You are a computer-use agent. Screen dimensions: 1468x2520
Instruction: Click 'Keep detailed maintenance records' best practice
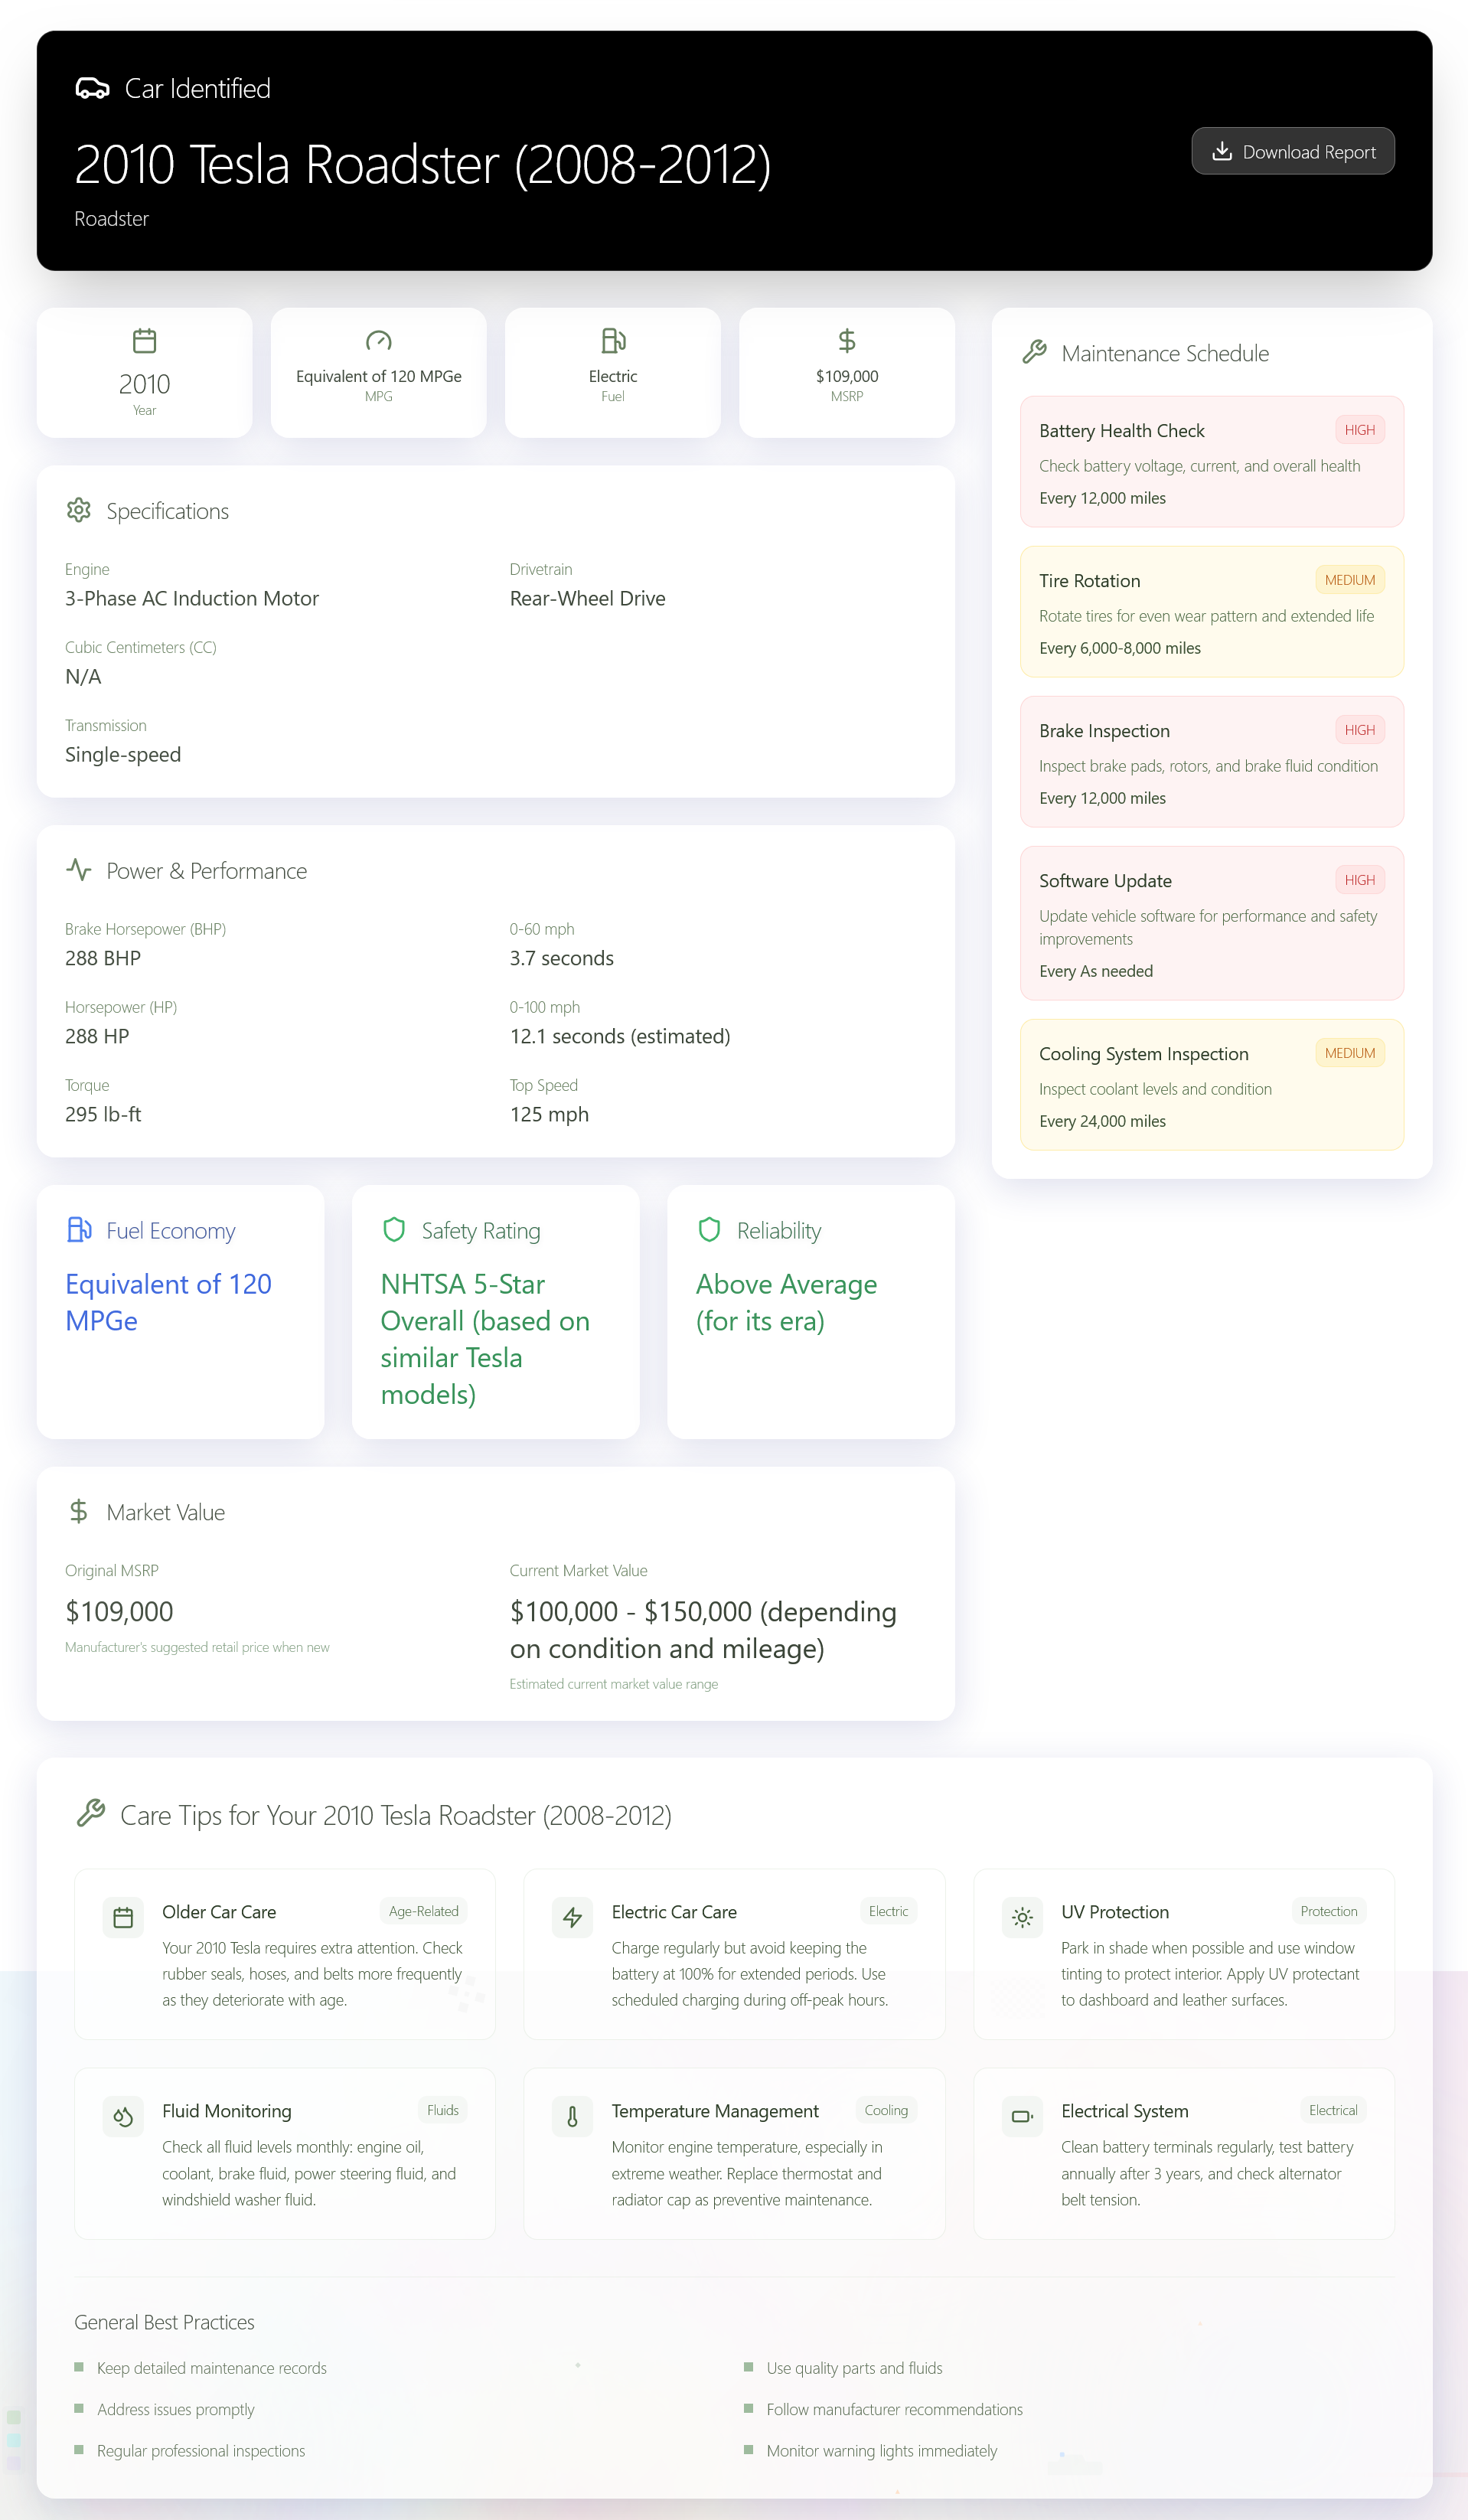[212, 2367]
